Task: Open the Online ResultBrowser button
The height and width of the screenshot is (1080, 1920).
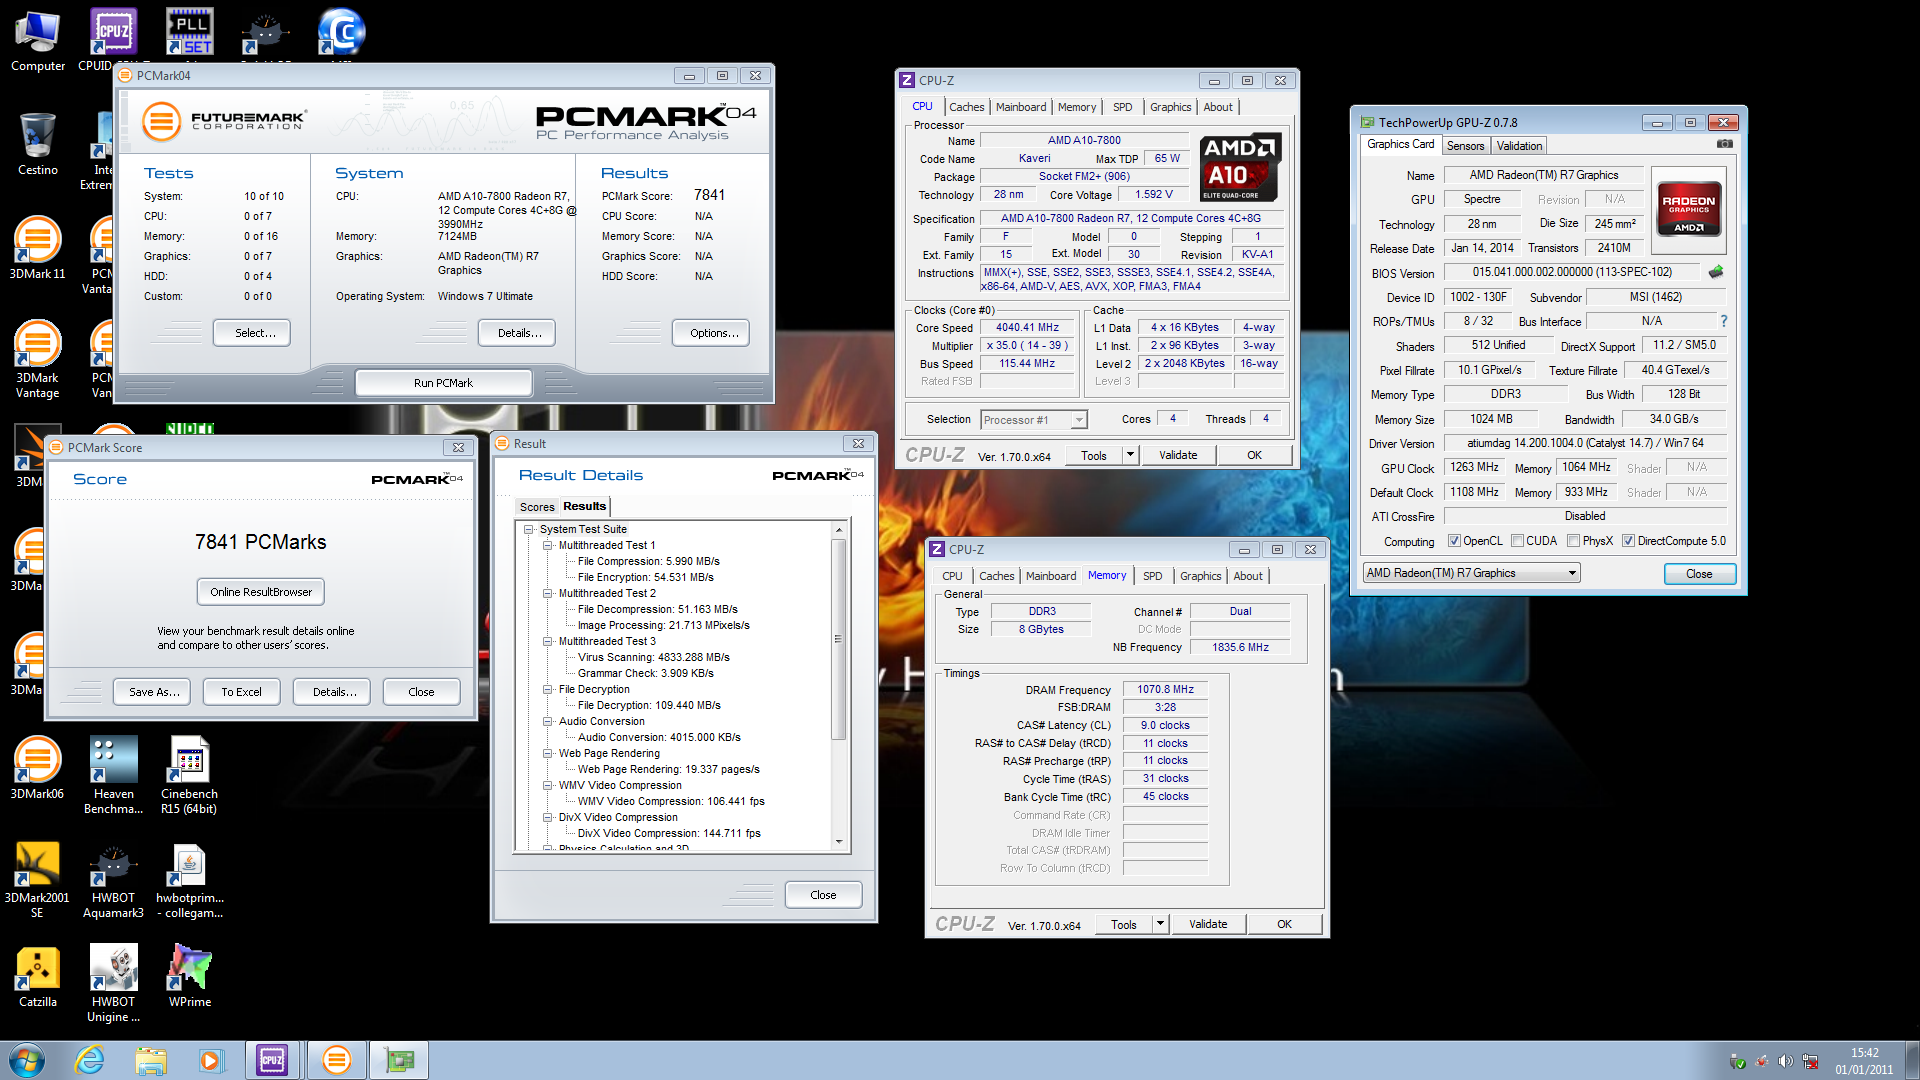Action: point(261,592)
